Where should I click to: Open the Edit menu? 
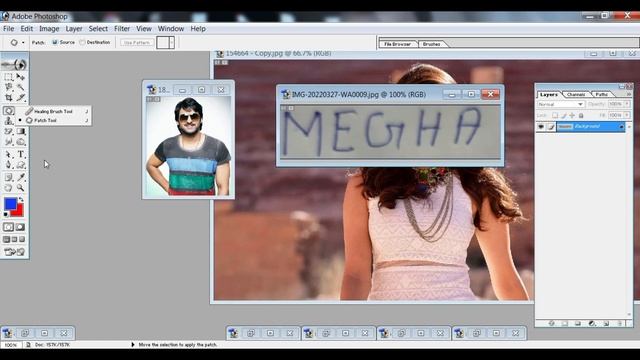[27, 29]
